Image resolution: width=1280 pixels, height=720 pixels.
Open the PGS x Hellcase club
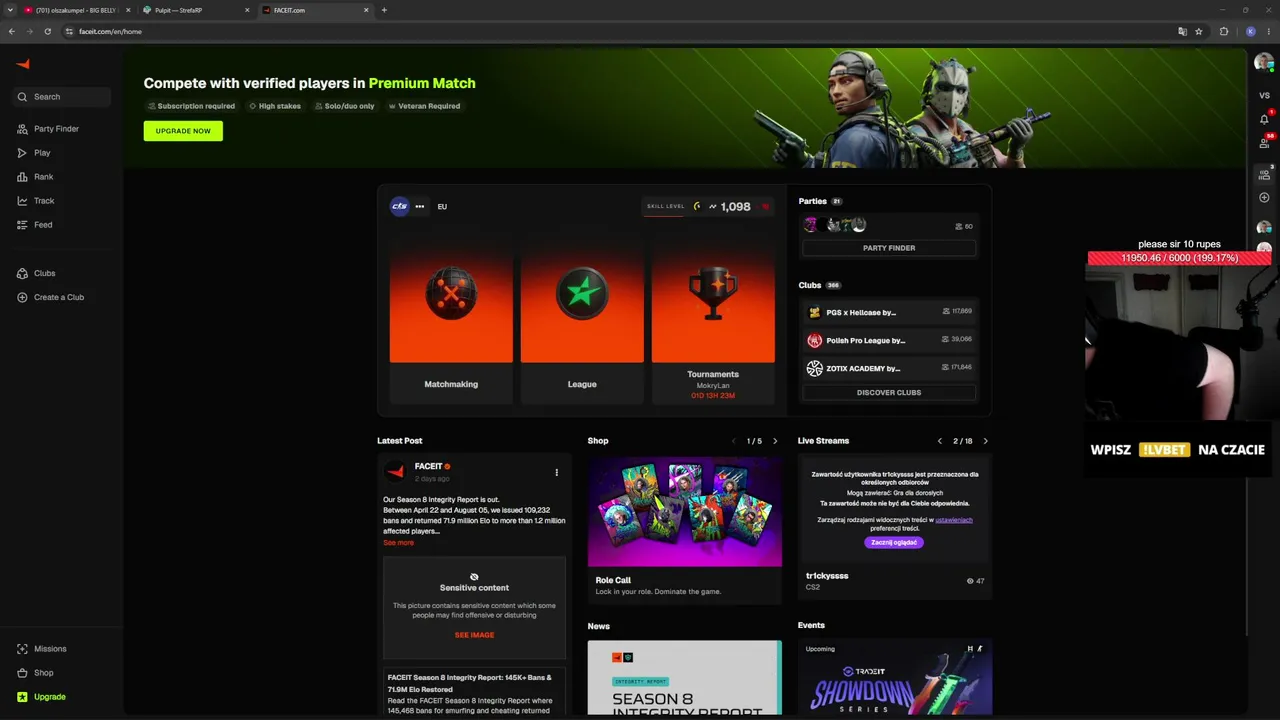889,312
